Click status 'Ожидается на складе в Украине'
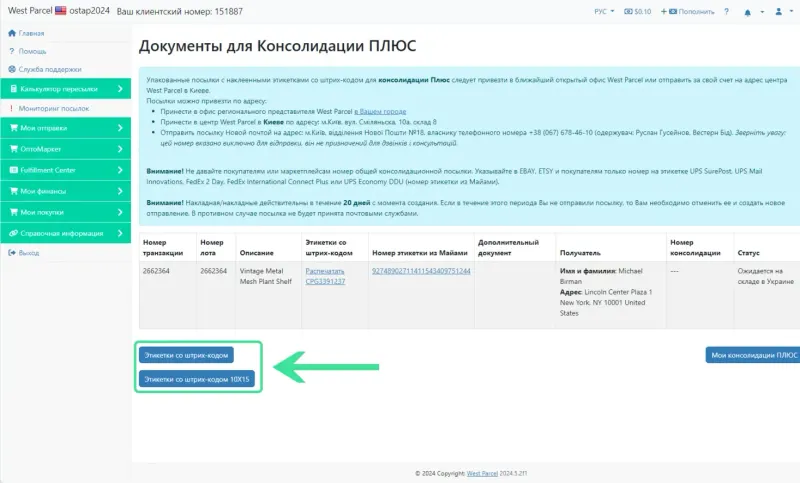 click(x=765, y=276)
